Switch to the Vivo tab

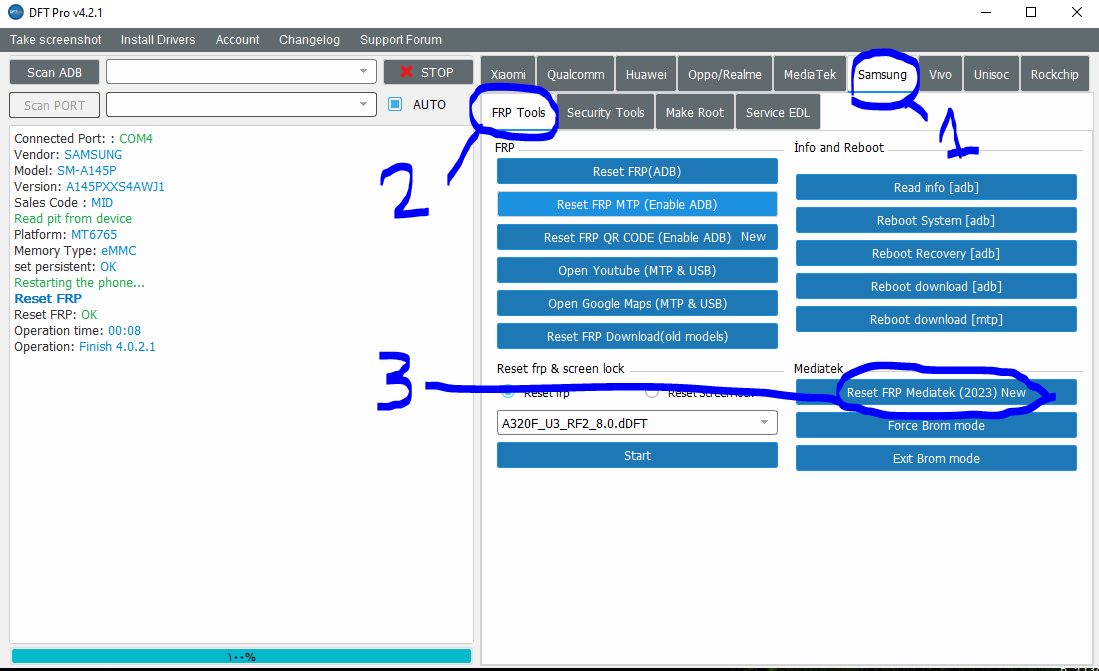[x=941, y=74]
